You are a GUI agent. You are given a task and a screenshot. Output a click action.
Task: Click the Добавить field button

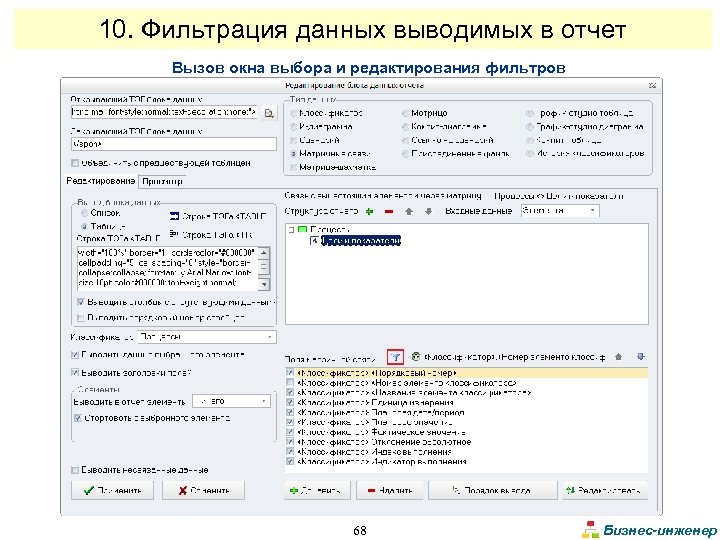coord(317,490)
